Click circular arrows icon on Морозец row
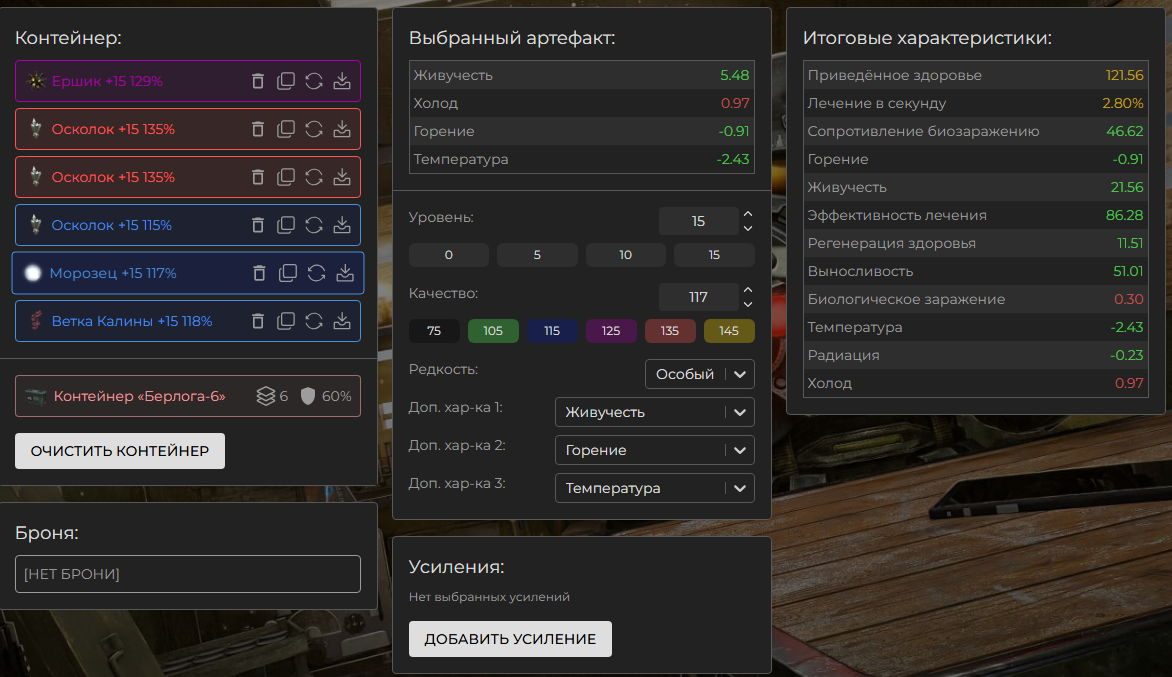This screenshot has height=677, width=1172. pyautogui.click(x=316, y=273)
